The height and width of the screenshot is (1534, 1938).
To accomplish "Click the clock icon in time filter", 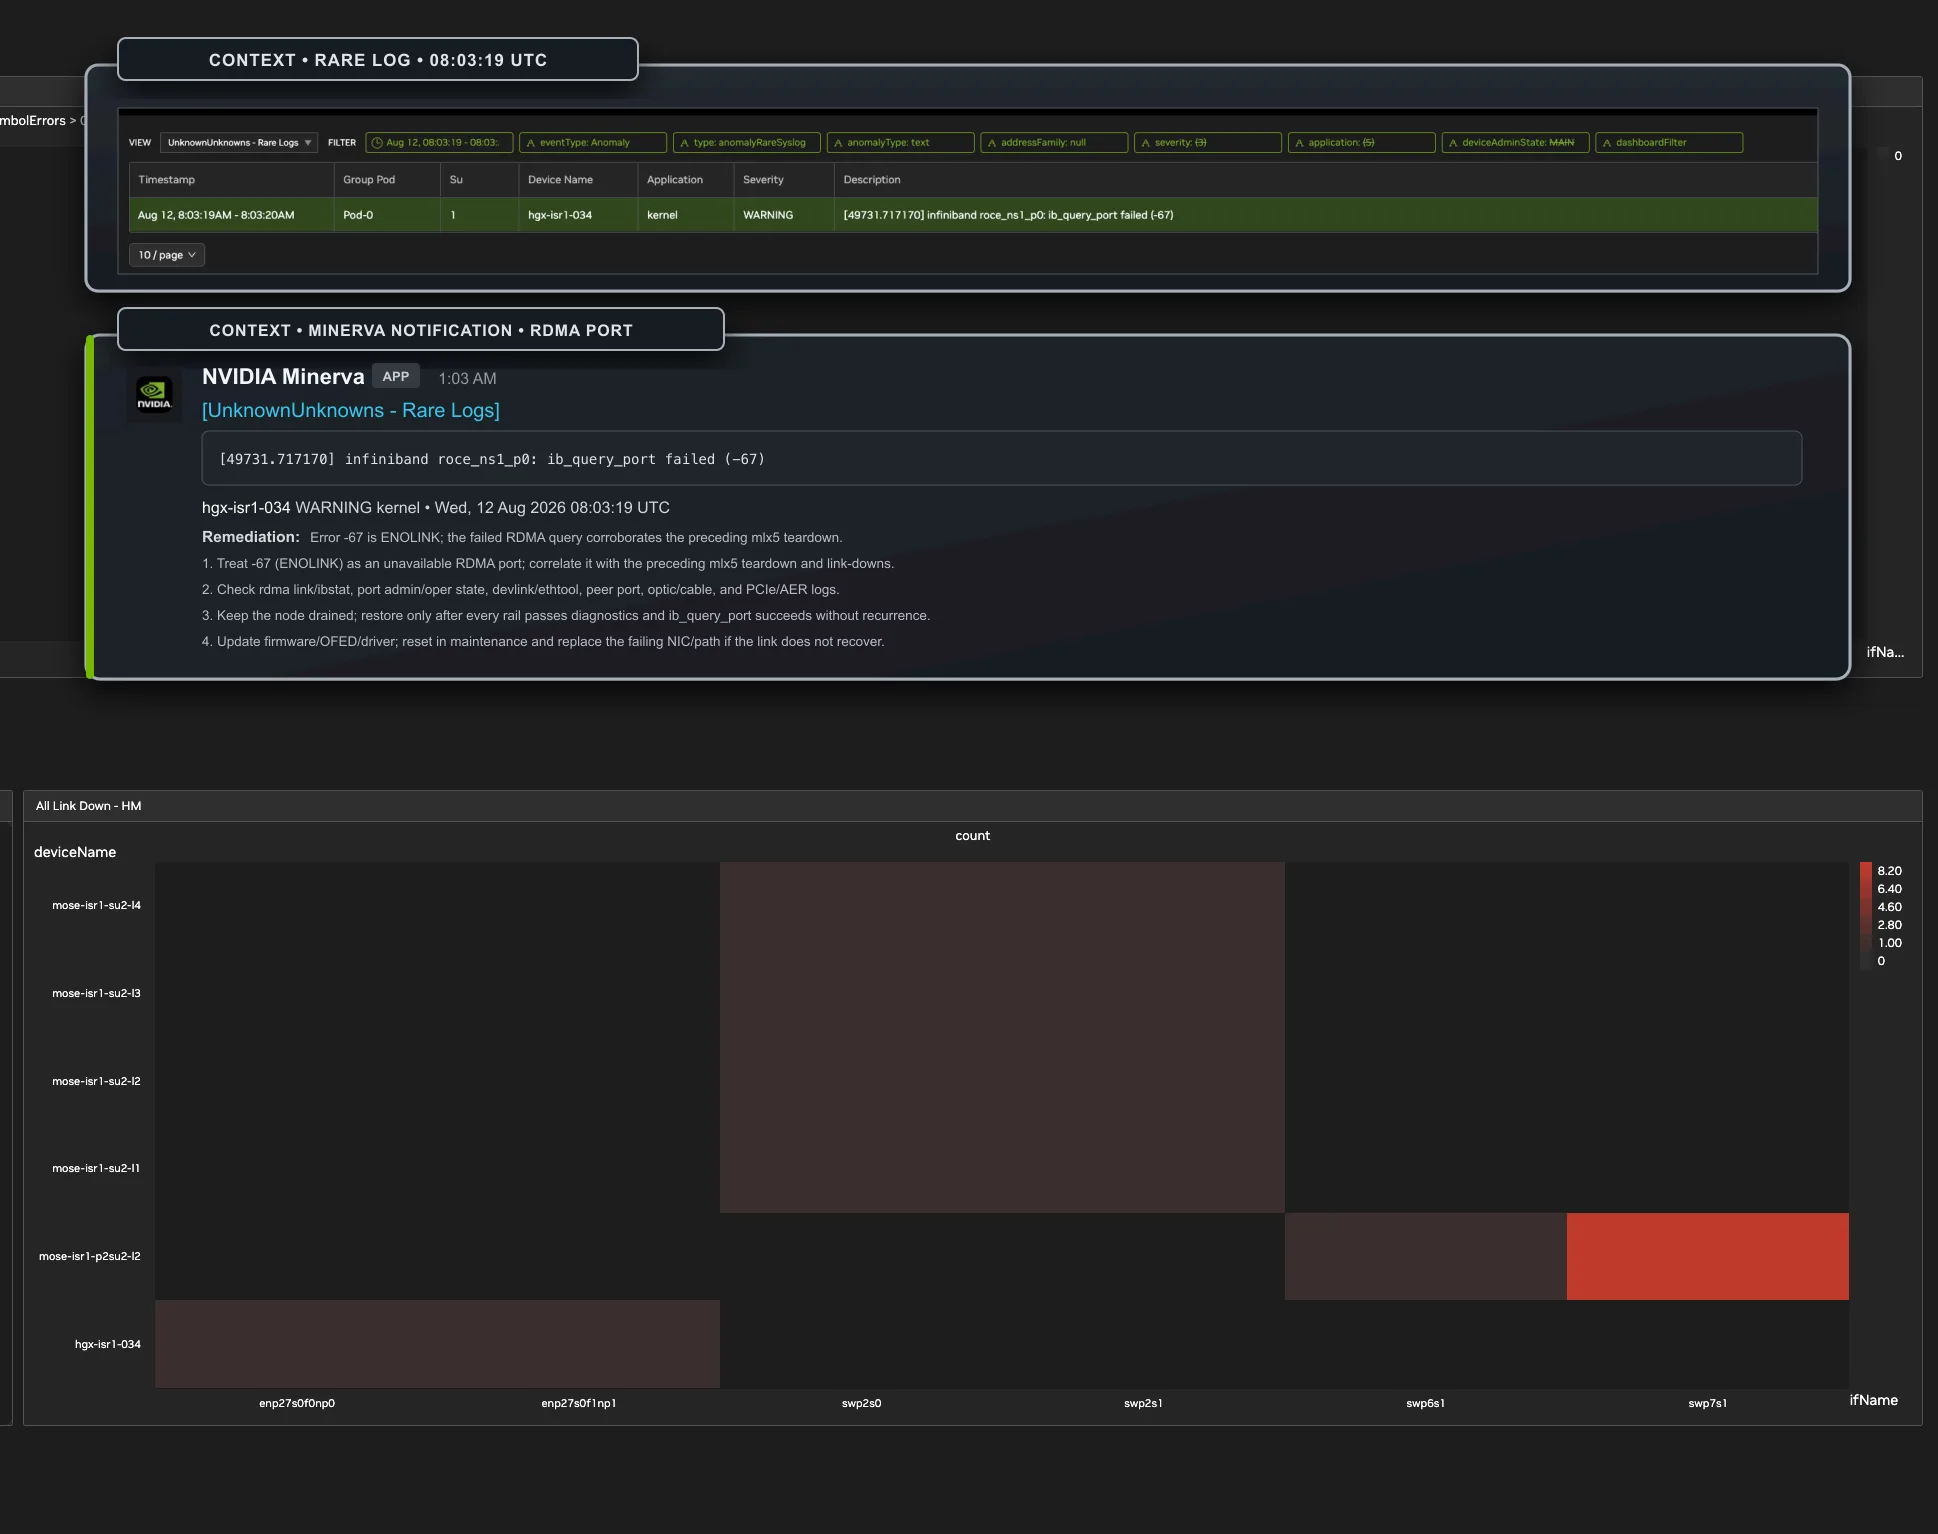I will pos(377,143).
